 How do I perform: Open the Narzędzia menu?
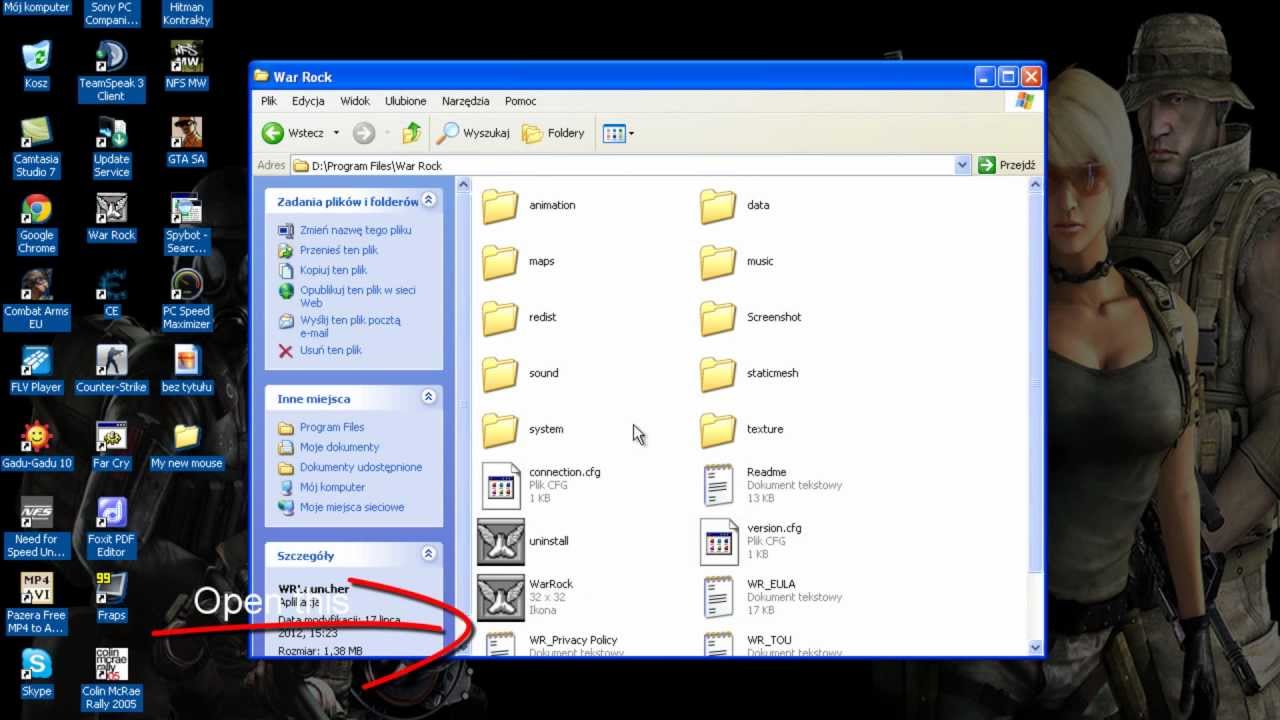pos(466,101)
